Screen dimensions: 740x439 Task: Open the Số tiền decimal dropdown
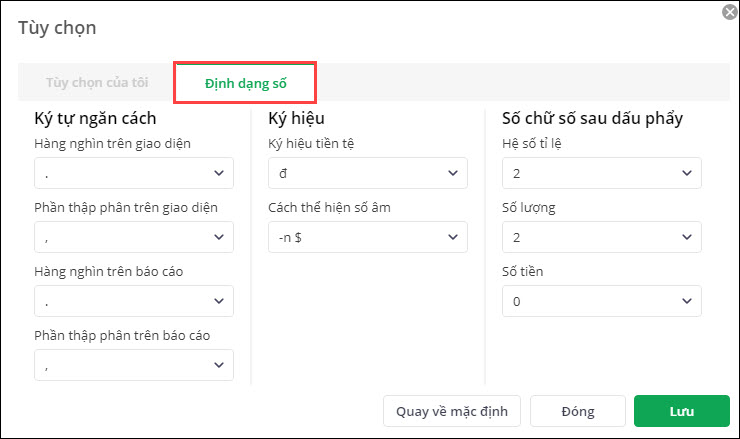point(601,301)
